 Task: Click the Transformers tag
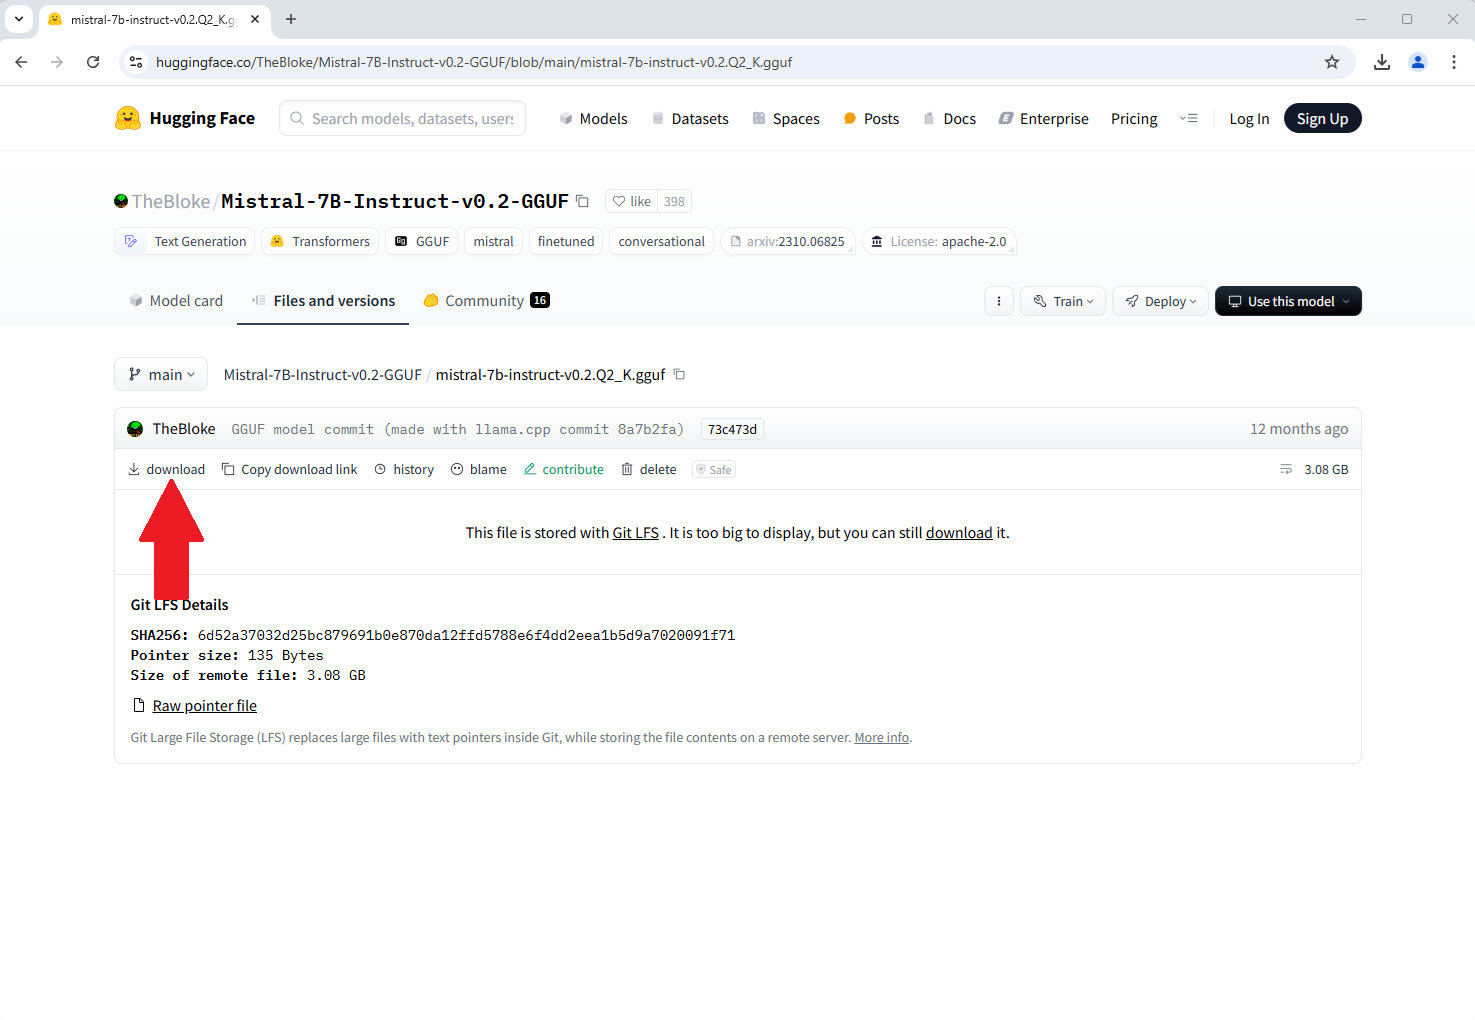coord(320,241)
